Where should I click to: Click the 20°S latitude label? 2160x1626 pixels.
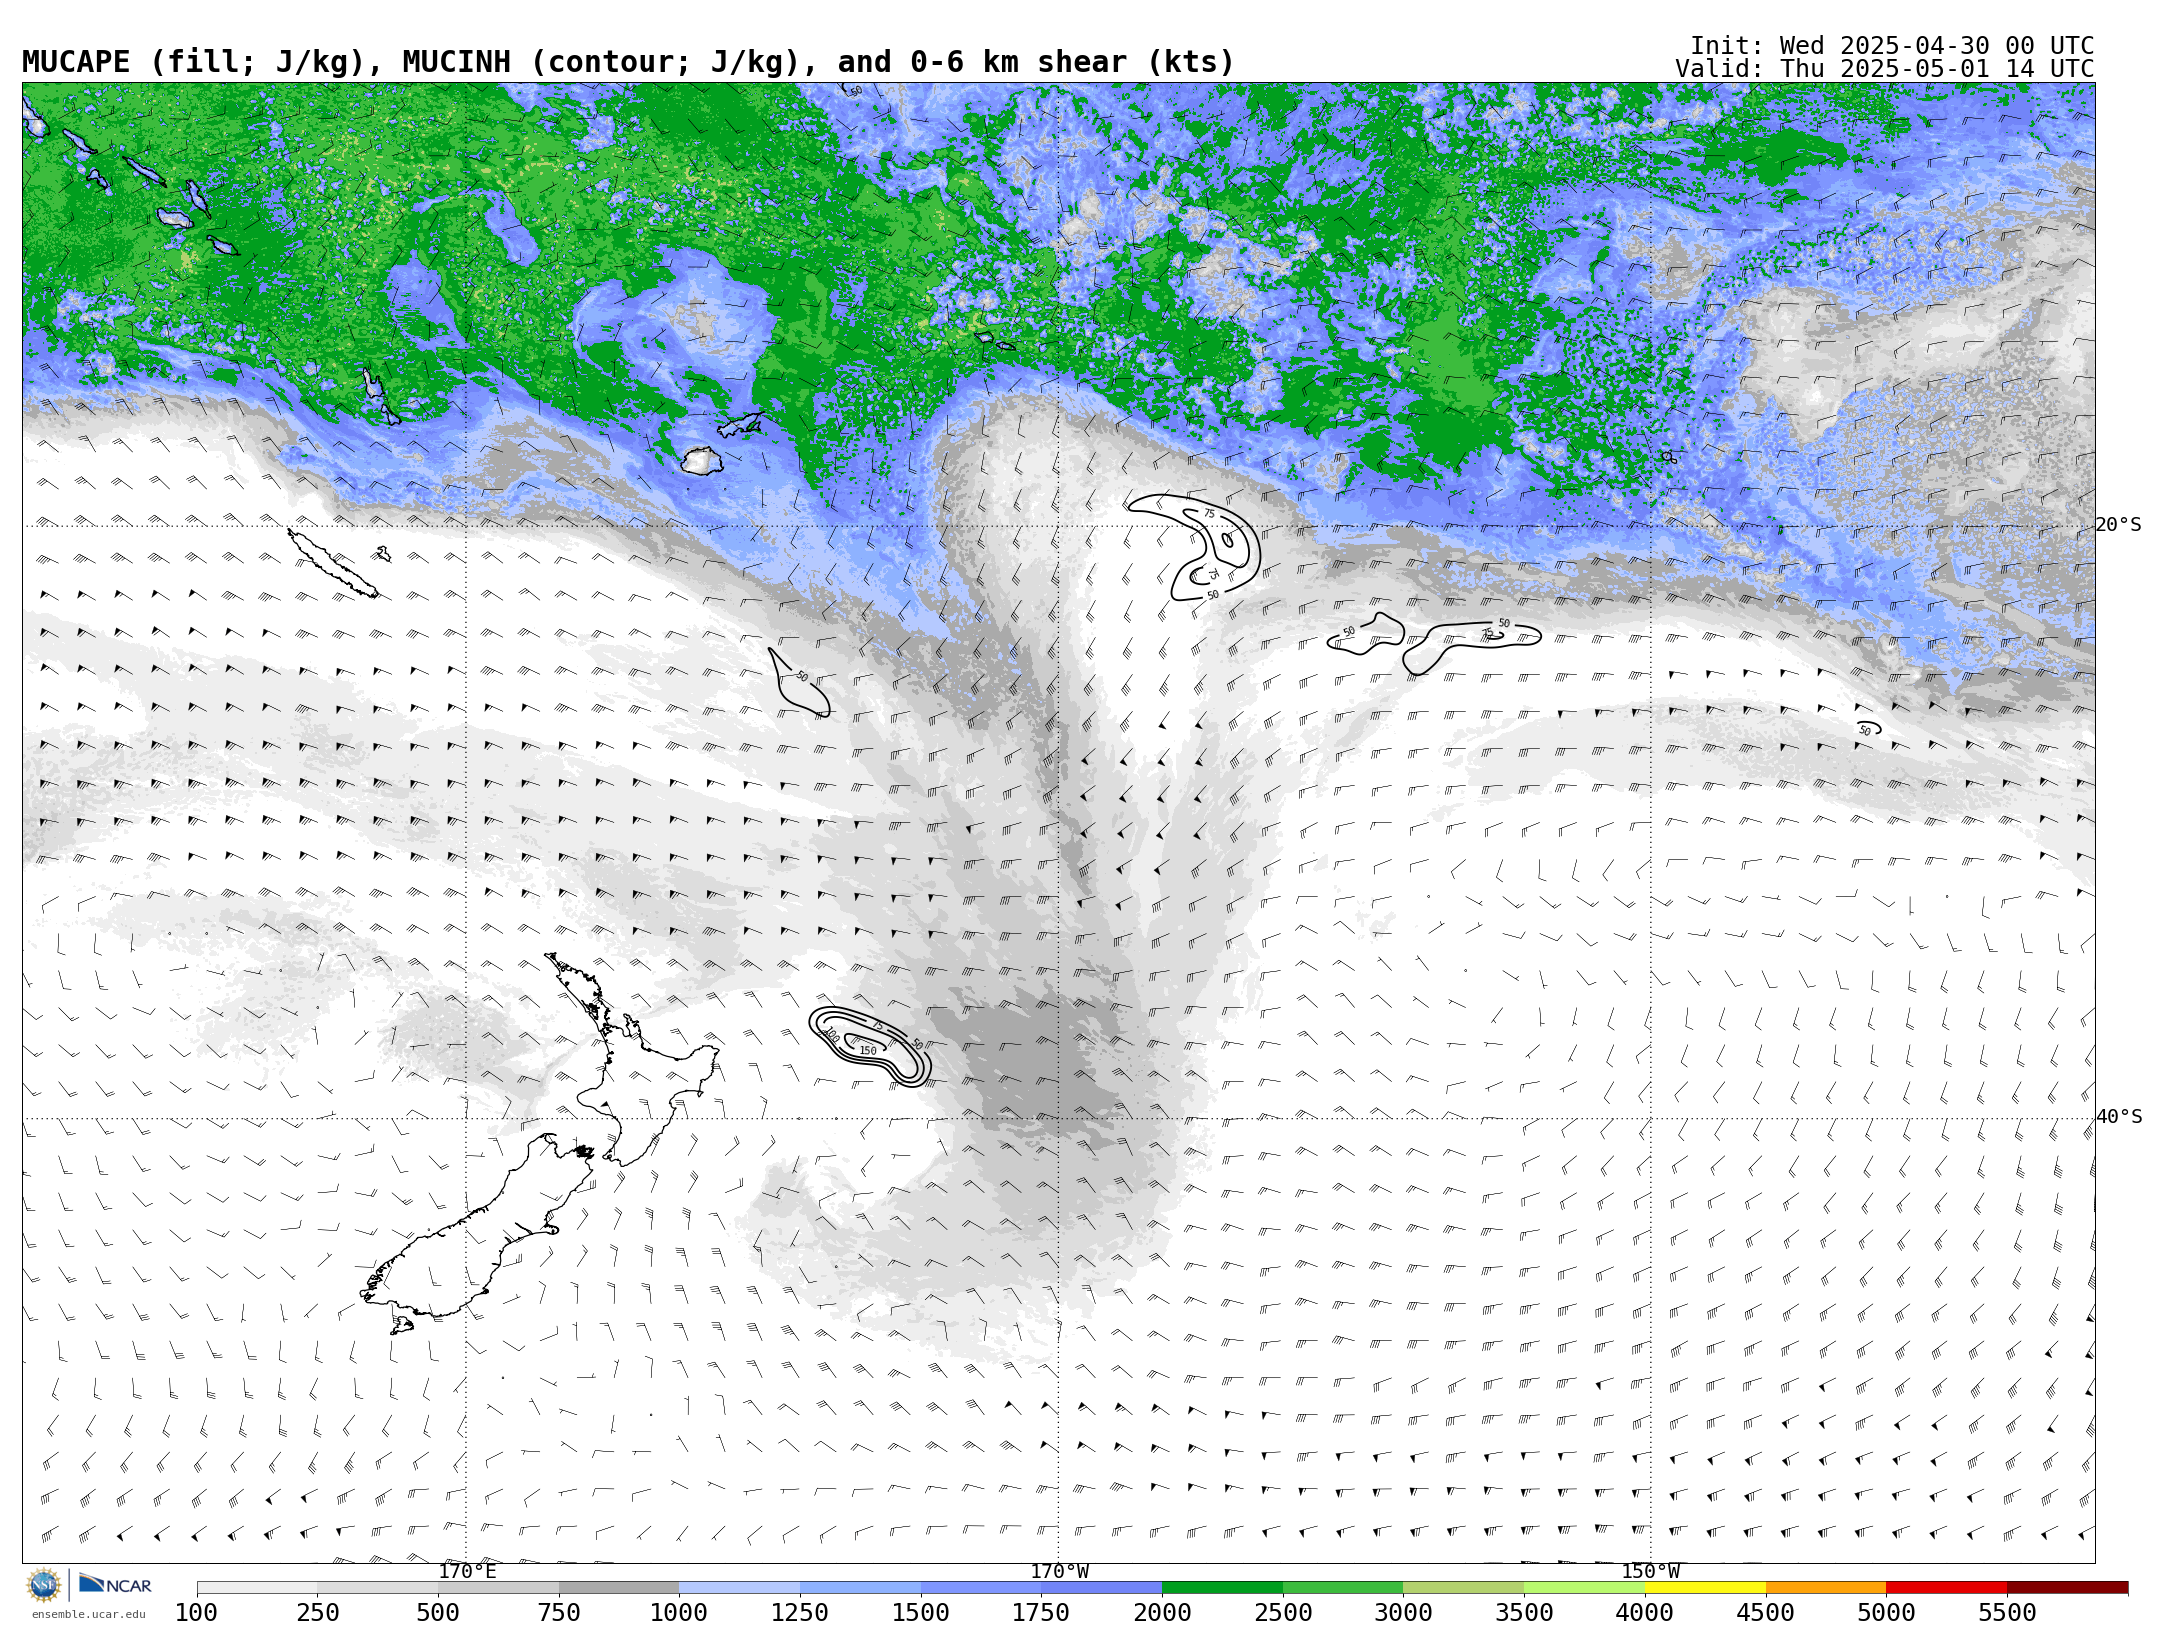tap(2119, 525)
